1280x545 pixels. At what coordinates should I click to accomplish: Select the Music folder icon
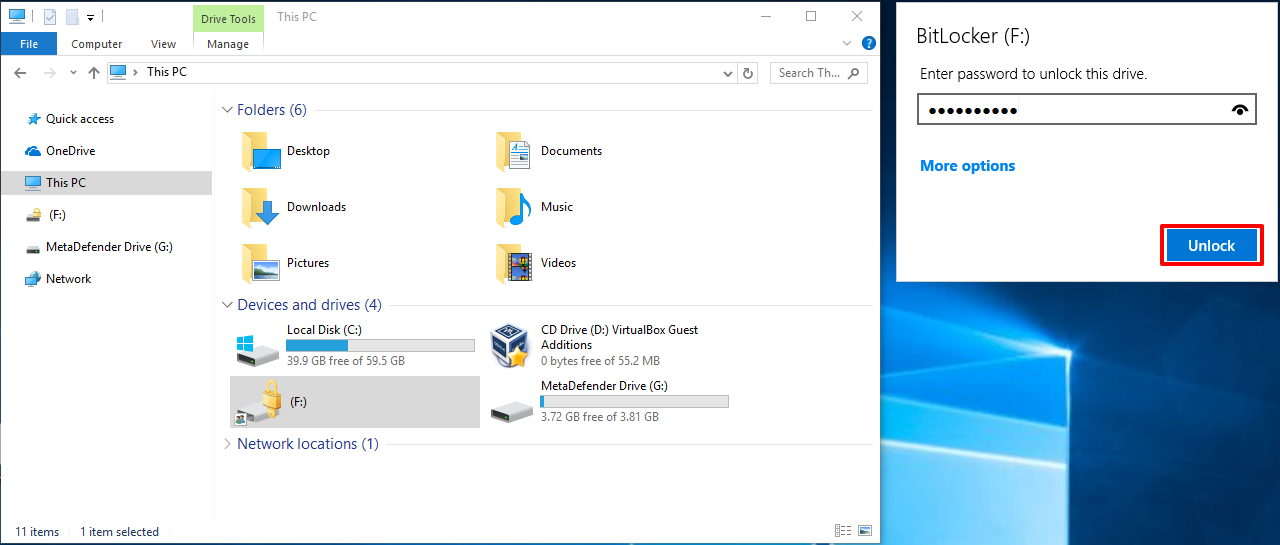coord(515,207)
